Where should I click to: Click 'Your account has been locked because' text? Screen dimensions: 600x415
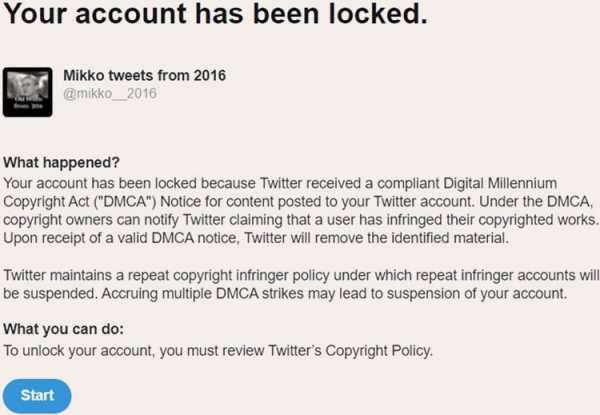pyautogui.click(x=129, y=183)
